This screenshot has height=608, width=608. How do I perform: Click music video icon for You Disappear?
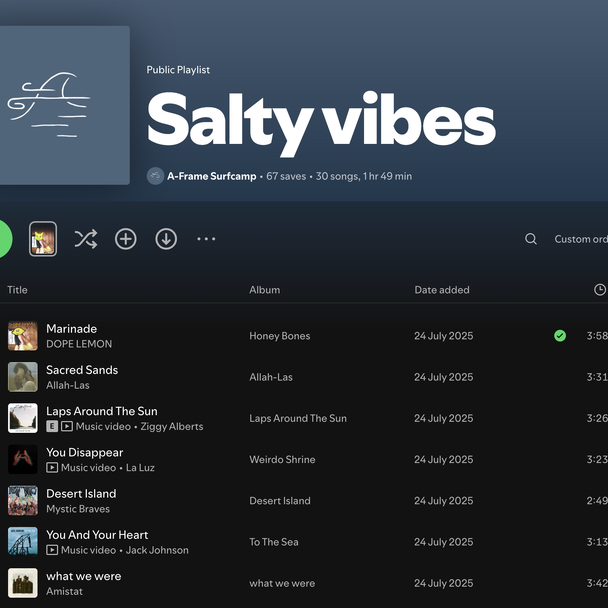52,468
